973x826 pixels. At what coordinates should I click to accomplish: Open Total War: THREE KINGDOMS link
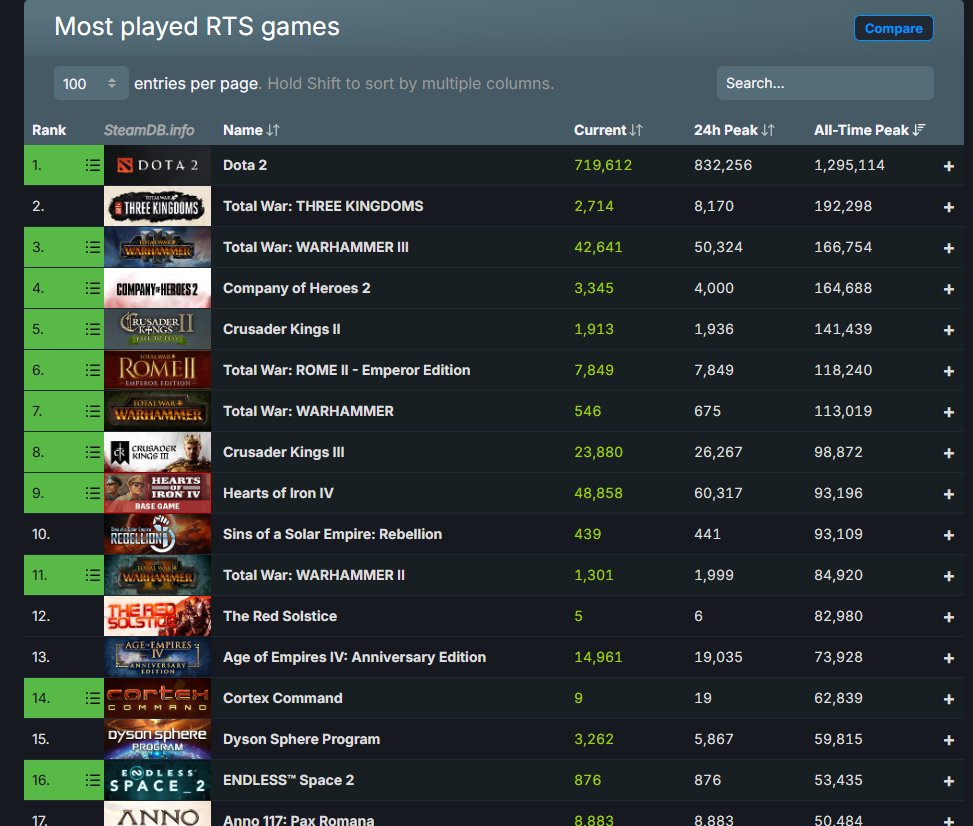point(323,206)
